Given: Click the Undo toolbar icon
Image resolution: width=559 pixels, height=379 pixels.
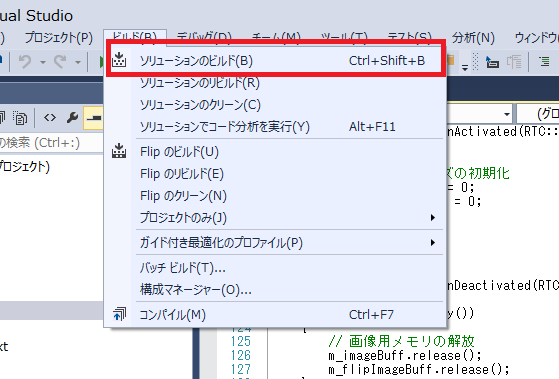Looking at the screenshot, I should [x=25, y=62].
